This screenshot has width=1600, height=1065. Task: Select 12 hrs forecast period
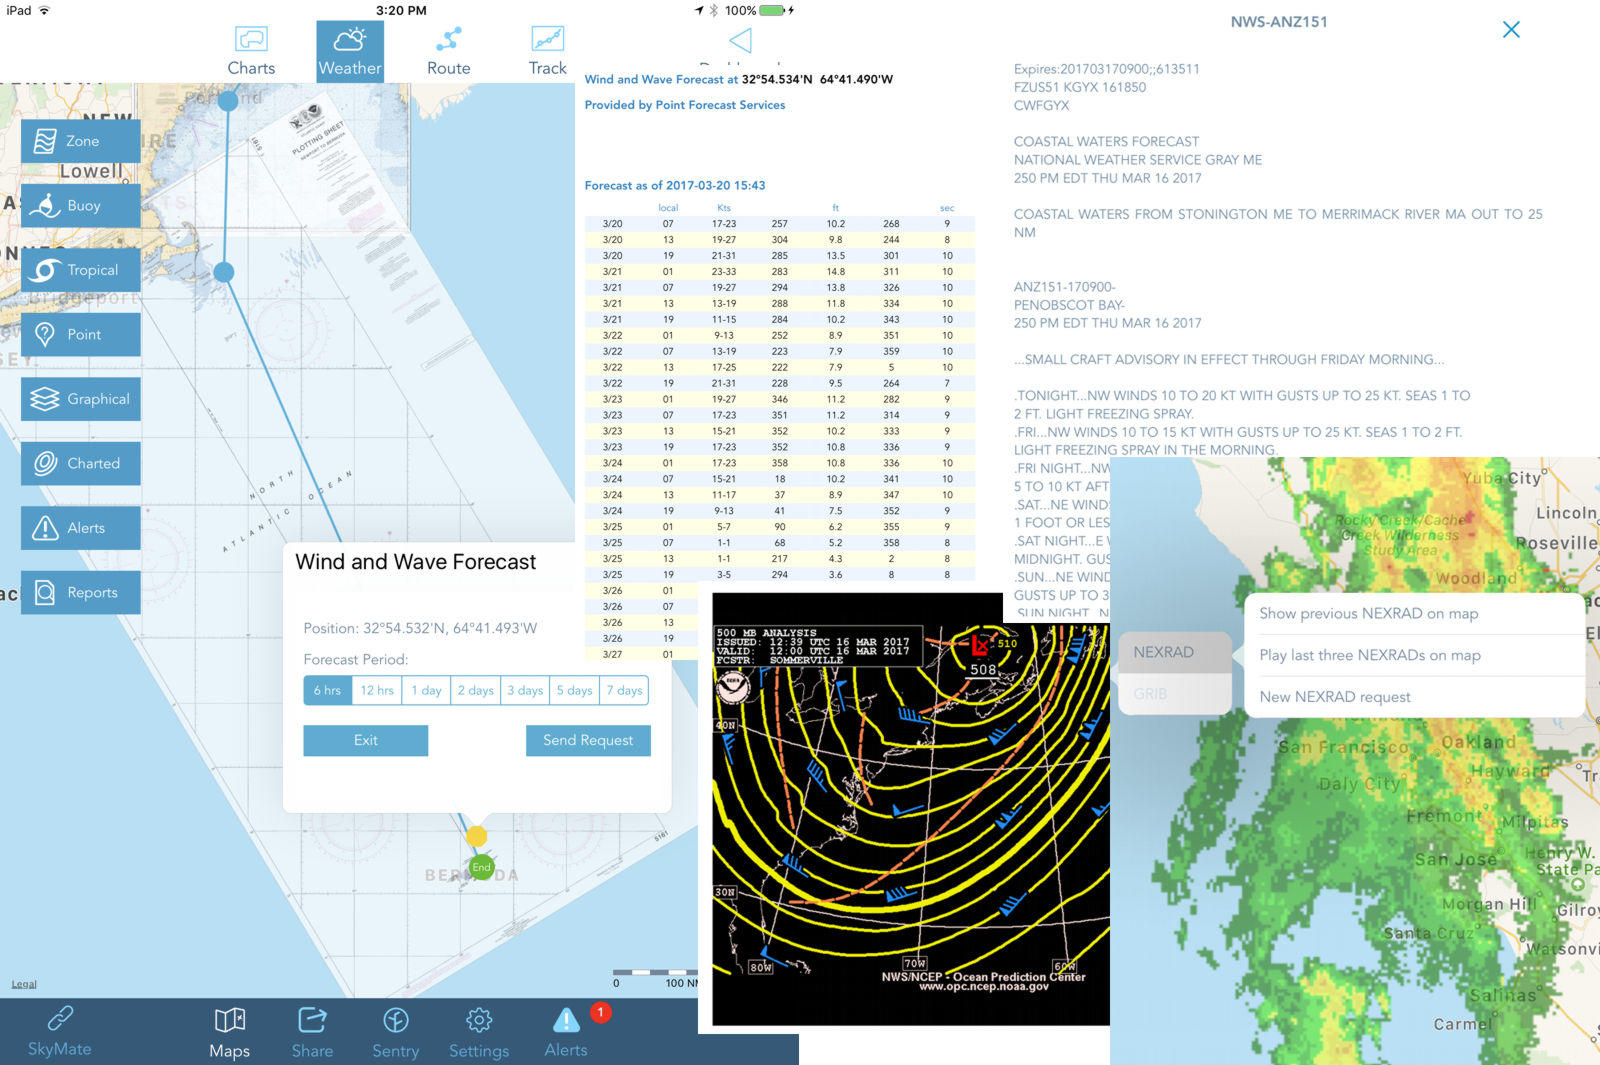377,690
